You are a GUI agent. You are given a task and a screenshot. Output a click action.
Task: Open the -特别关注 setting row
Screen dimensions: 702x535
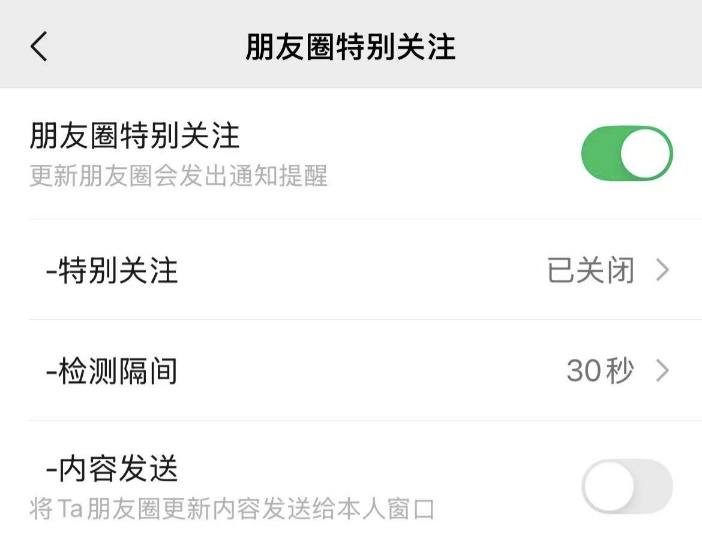point(351,270)
